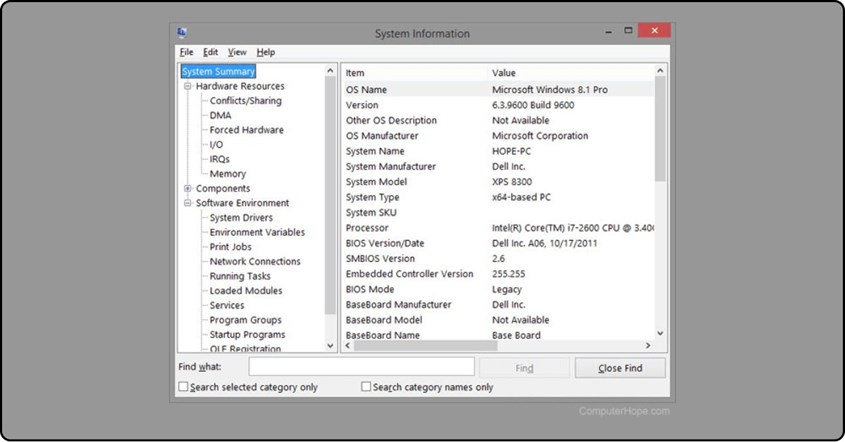
Task: Click horizontal scrollbar right arrow
Action: coord(648,346)
